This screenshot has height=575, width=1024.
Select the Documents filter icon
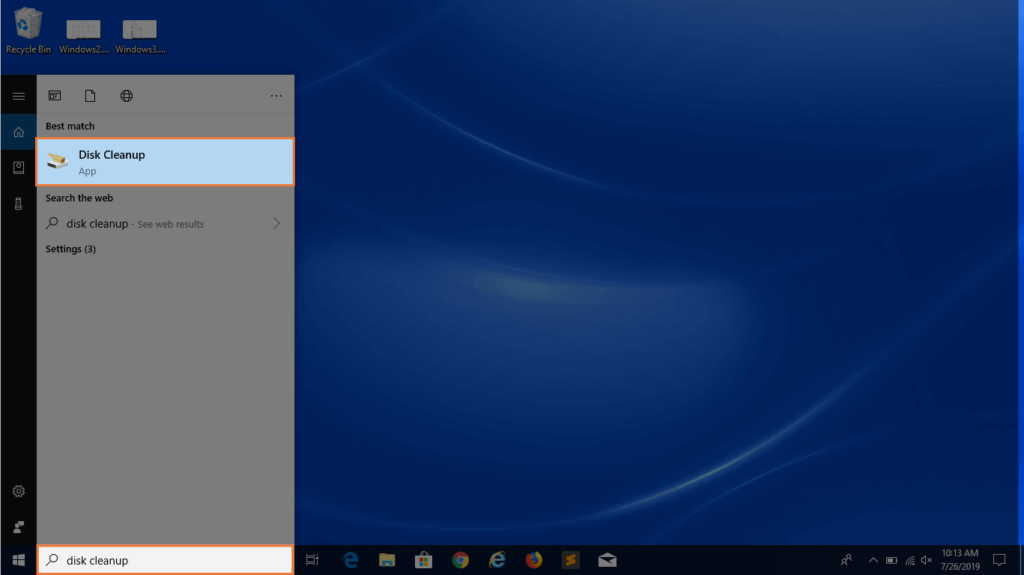click(x=90, y=96)
